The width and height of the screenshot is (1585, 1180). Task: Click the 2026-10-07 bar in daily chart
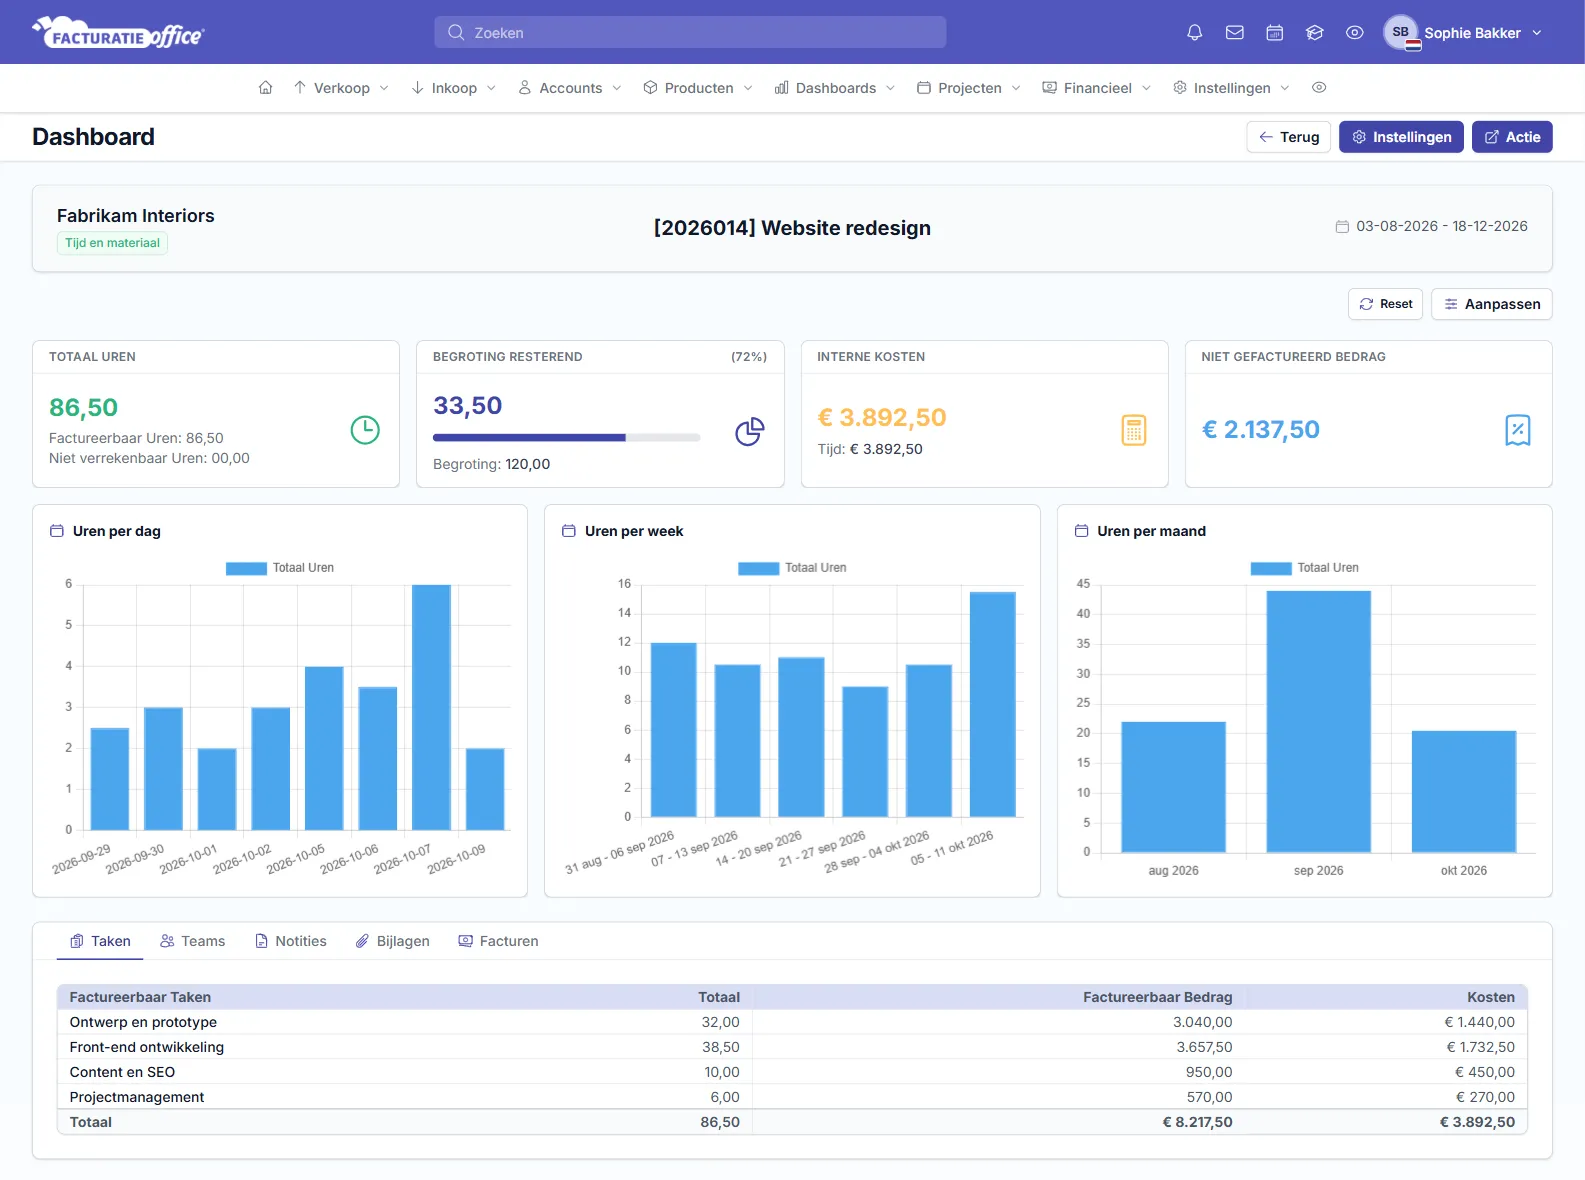[431, 707]
